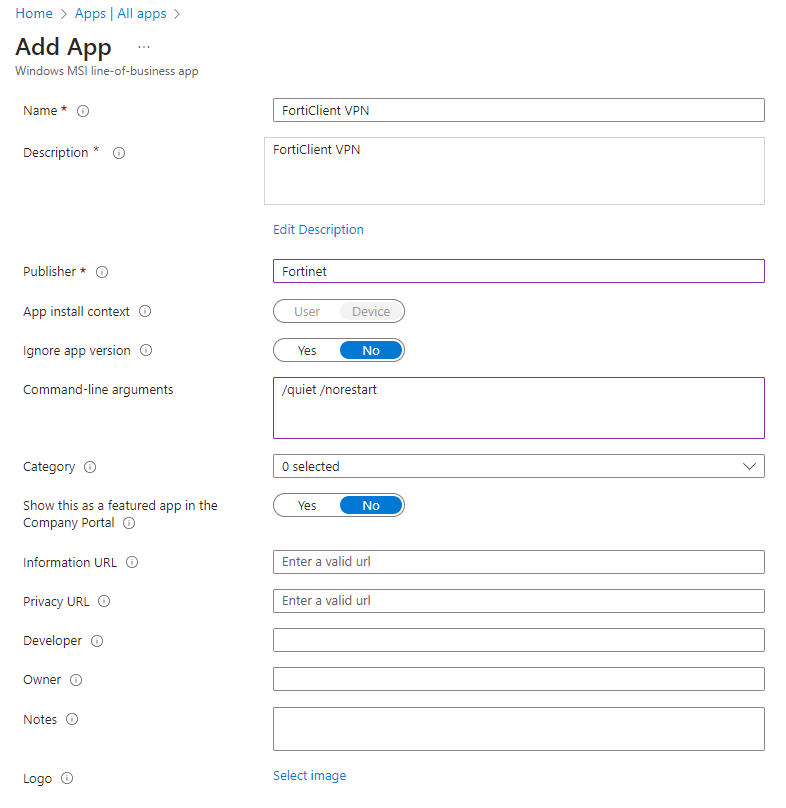This screenshot has width=786, height=808.
Task: Click the Description text box
Action: point(514,171)
